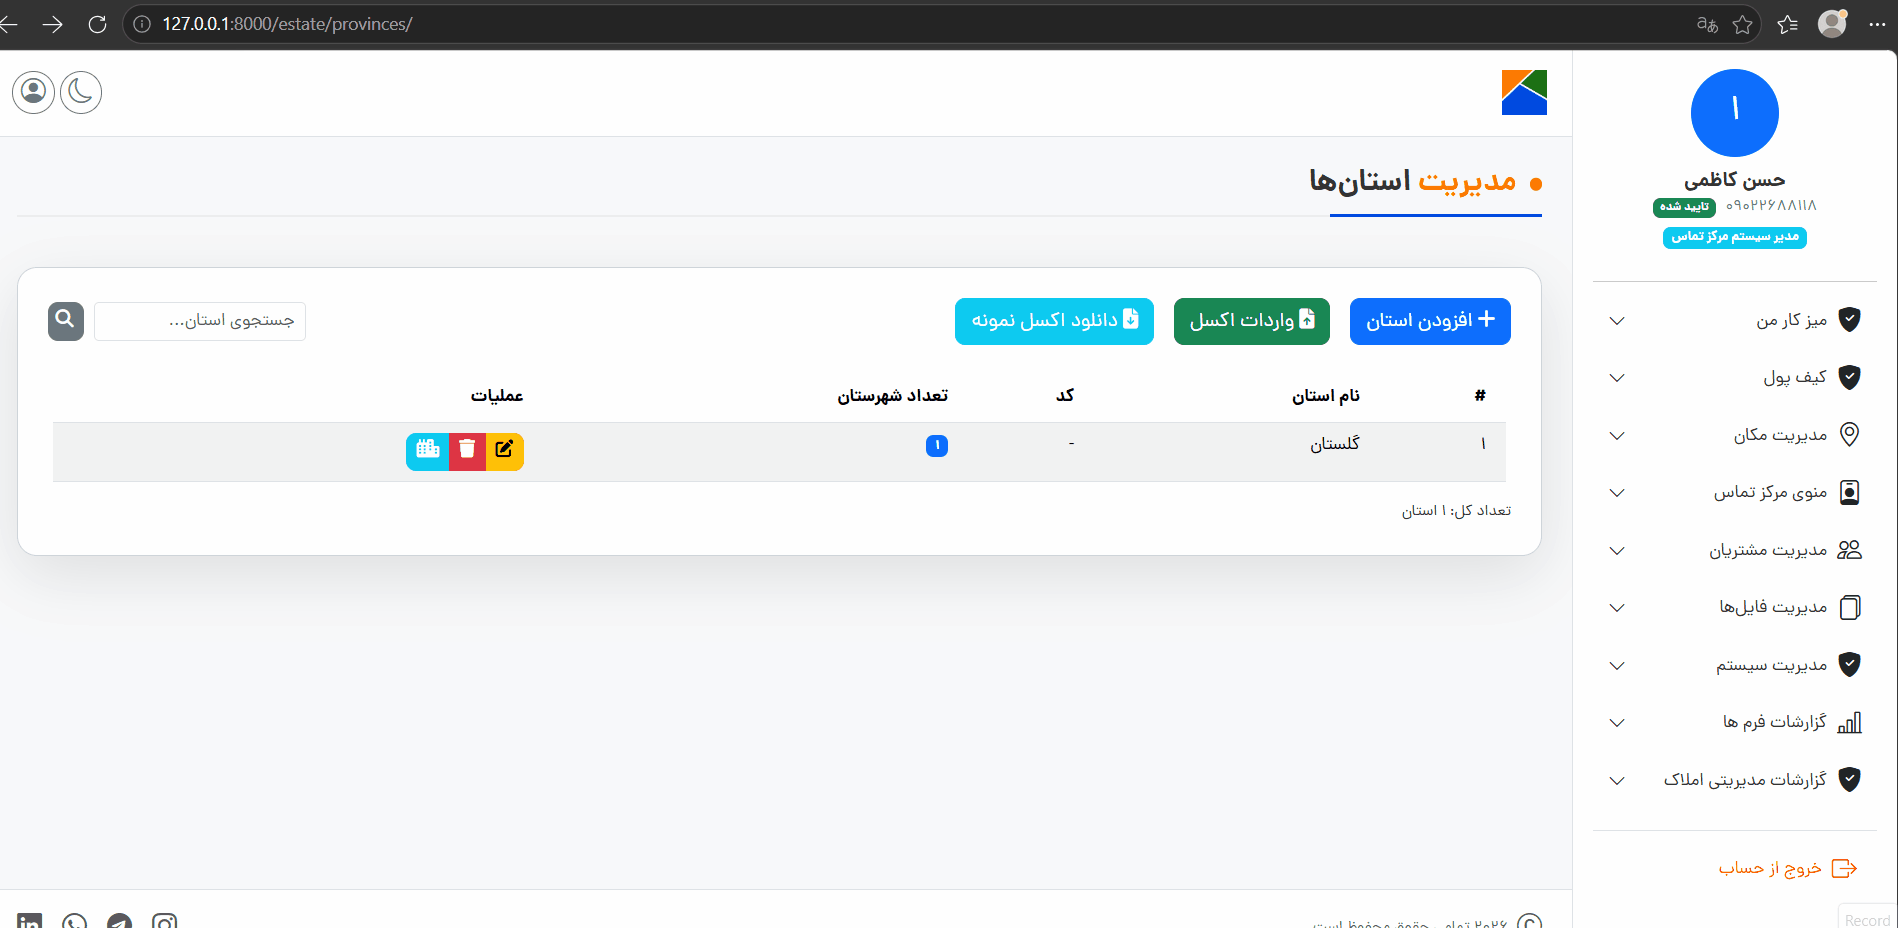Click the WhatsApp icon in footer
Image resolution: width=1898 pixels, height=928 pixels.
click(x=74, y=920)
